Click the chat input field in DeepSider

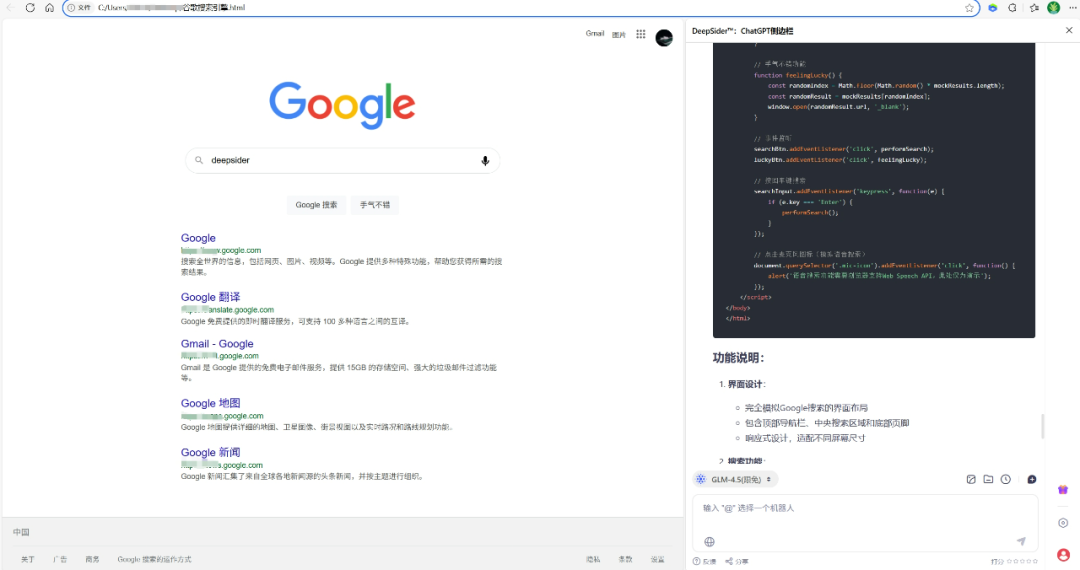pyautogui.click(x=865, y=522)
